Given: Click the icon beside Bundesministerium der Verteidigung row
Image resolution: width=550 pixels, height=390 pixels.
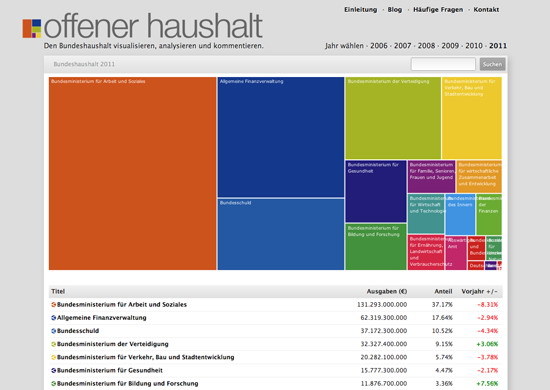Looking at the screenshot, I should click(x=54, y=344).
